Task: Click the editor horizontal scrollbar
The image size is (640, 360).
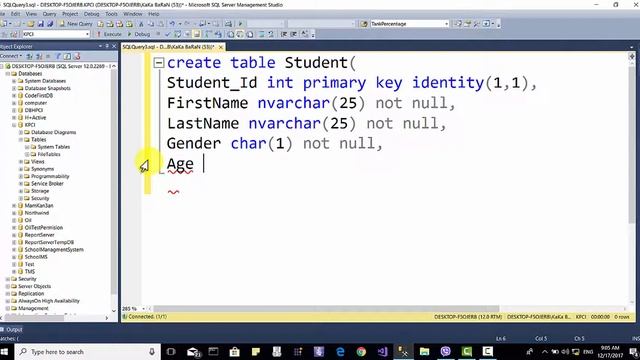Action: coord(326,309)
